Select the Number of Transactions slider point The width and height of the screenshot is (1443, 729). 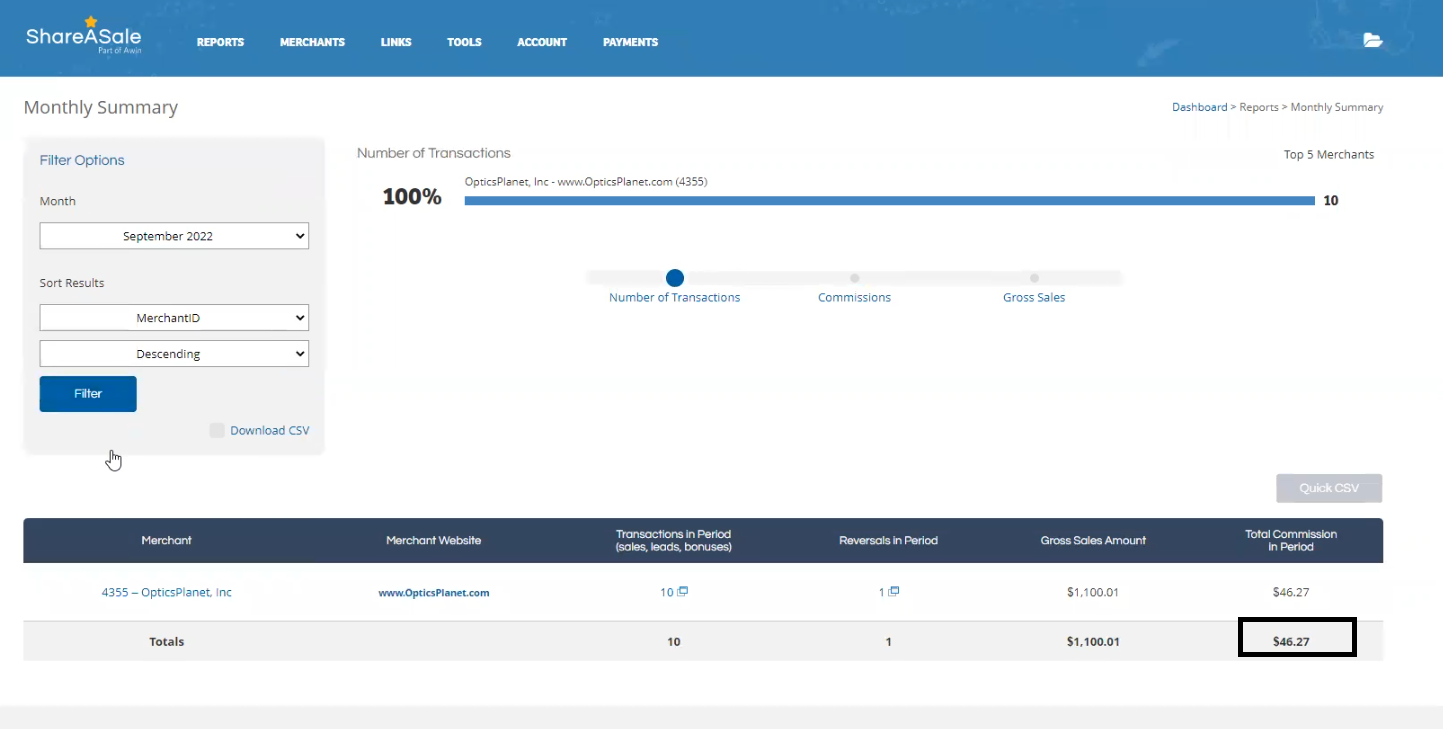point(675,278)
